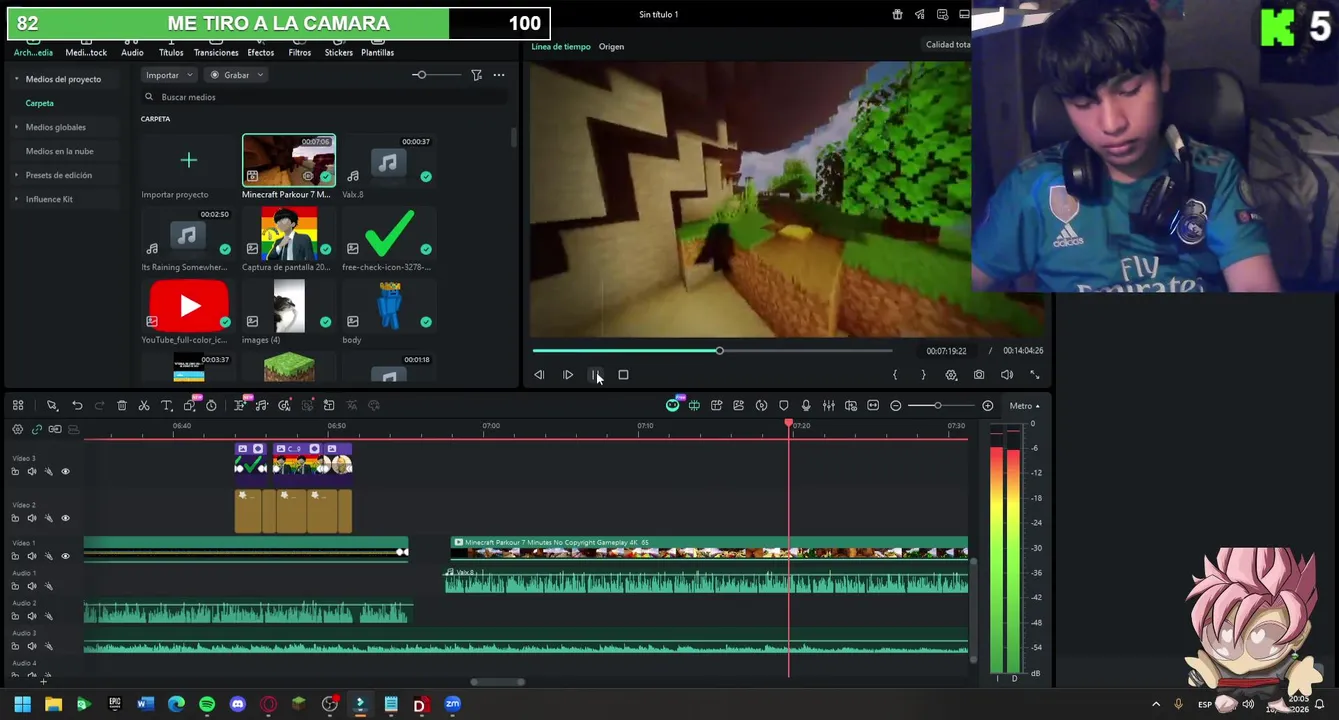This screenshot has height=720, width=1339.
Task: Split clip using the scissors tool
Action: (144, 405)
